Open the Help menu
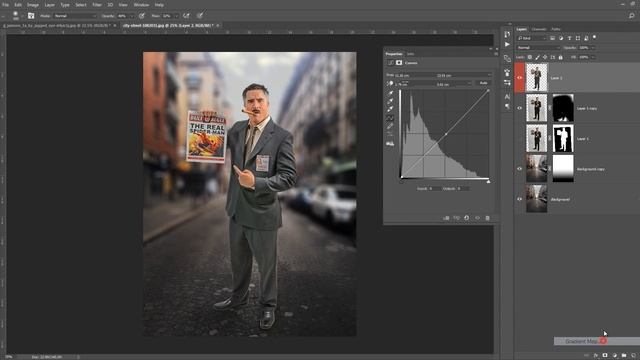The width and height of the screenshot is (640, 360). (x=159, y=5)
